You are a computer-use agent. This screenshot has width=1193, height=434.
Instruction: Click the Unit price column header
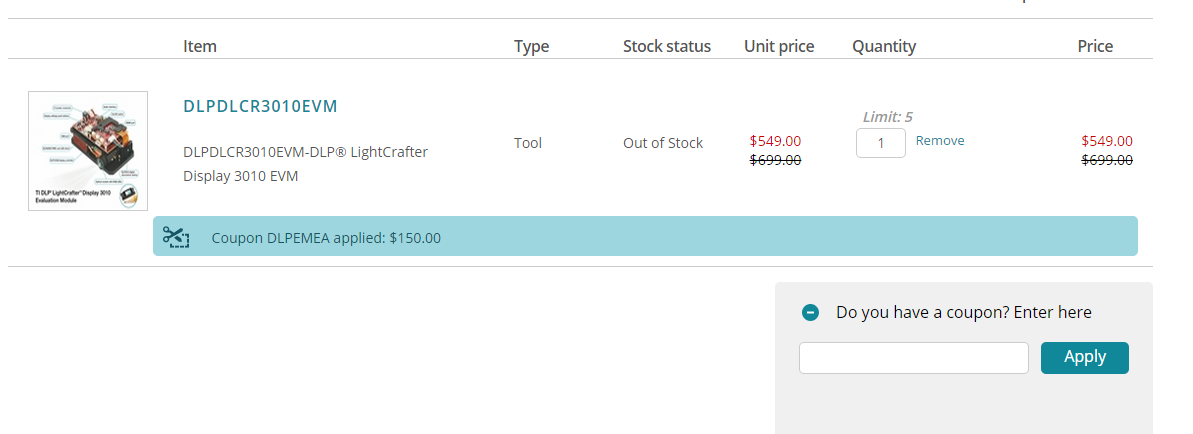pos(779,46)
